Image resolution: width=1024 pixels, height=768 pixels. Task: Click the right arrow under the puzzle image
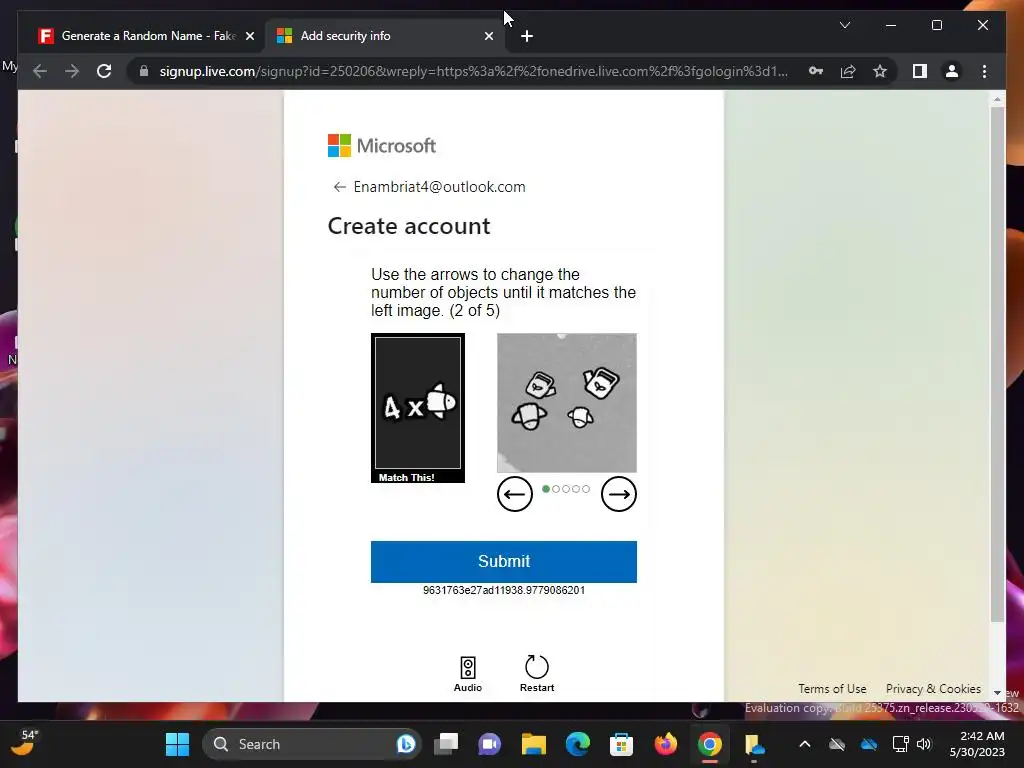[618, 494]
